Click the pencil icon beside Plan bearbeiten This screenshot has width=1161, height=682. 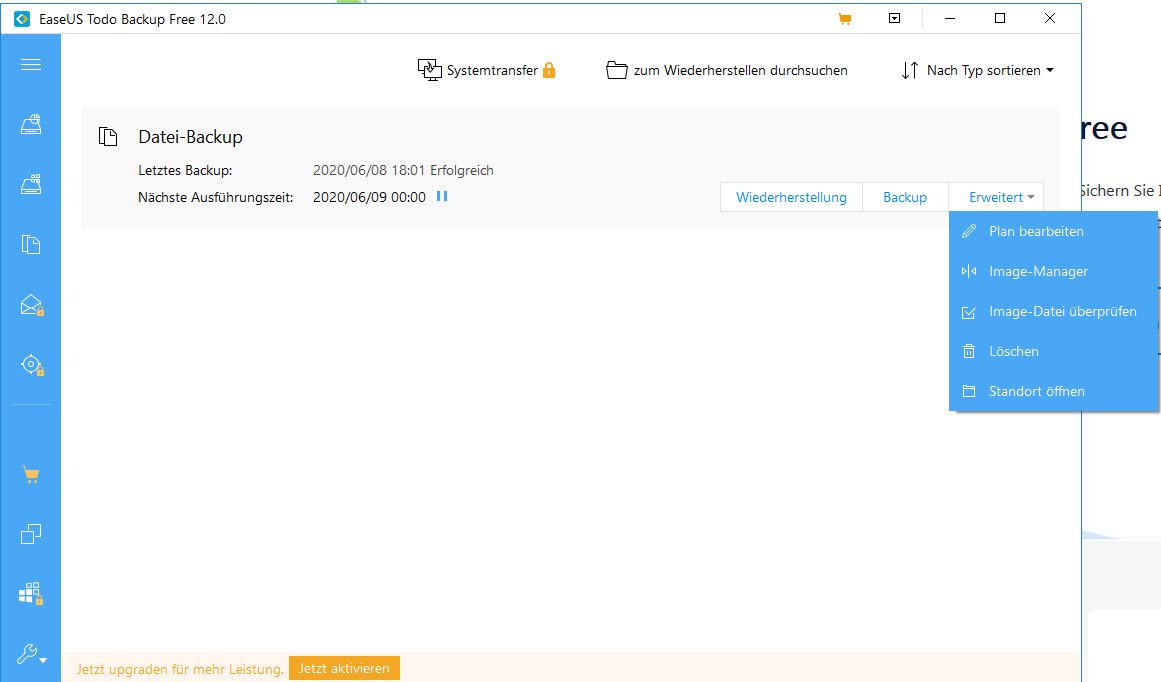(x=968, y=231)
